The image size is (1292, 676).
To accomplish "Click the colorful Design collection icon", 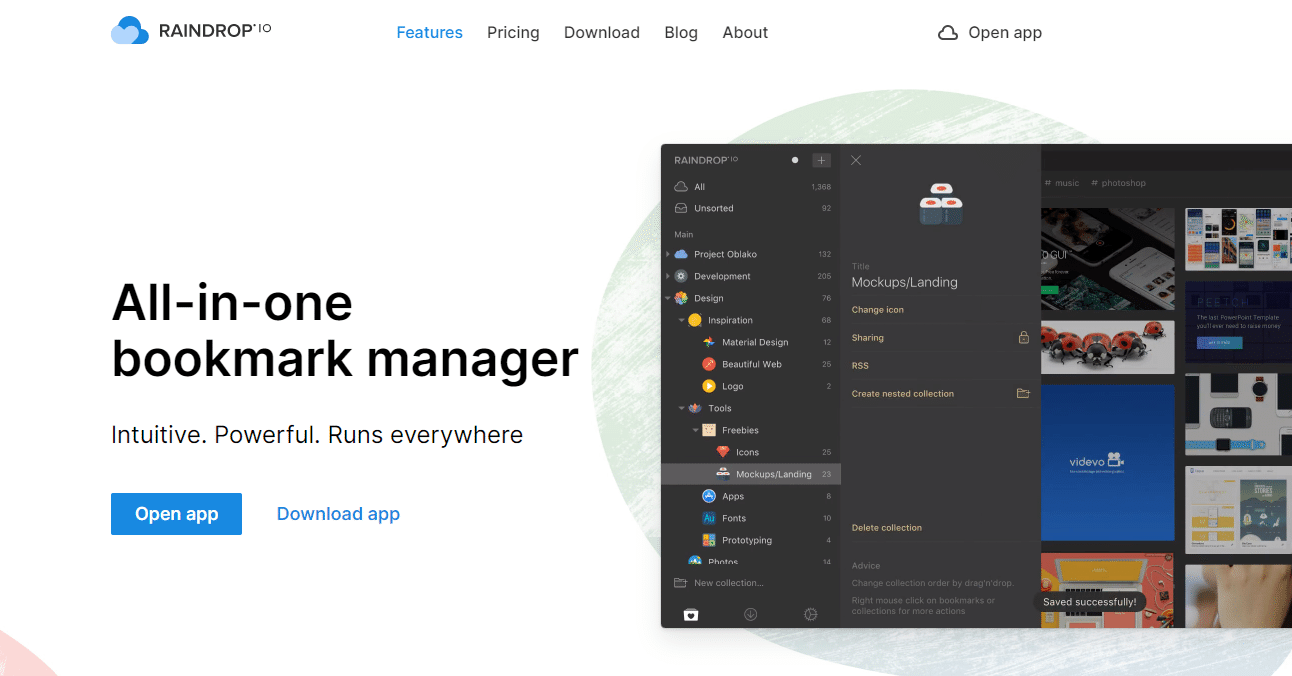I will pos(681,298).
